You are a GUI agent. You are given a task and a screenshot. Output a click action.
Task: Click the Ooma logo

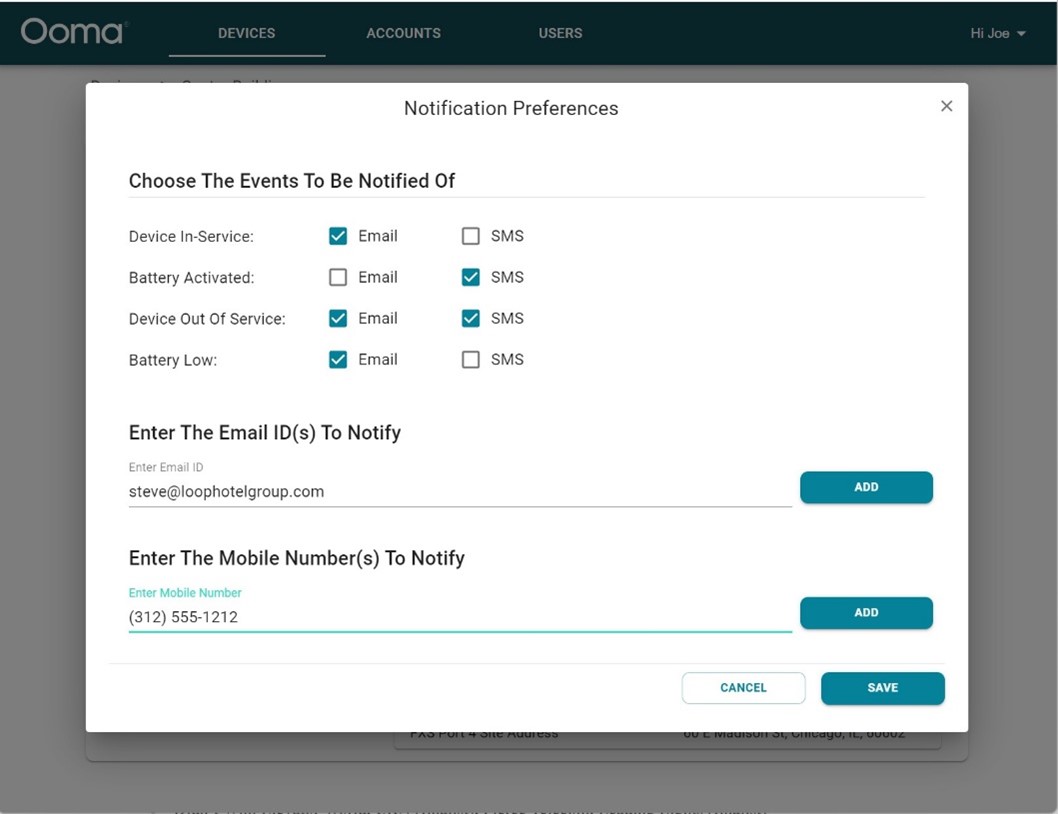tap(74, 32)
